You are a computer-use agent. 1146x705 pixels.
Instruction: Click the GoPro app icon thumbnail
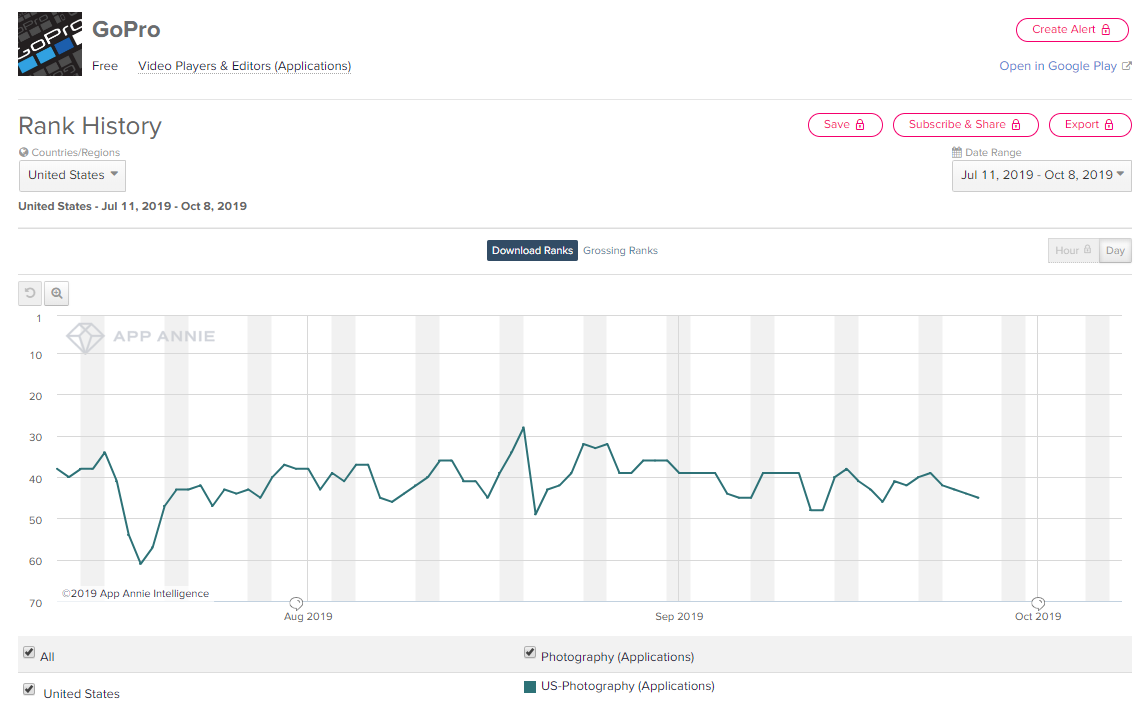coord(50,44)
